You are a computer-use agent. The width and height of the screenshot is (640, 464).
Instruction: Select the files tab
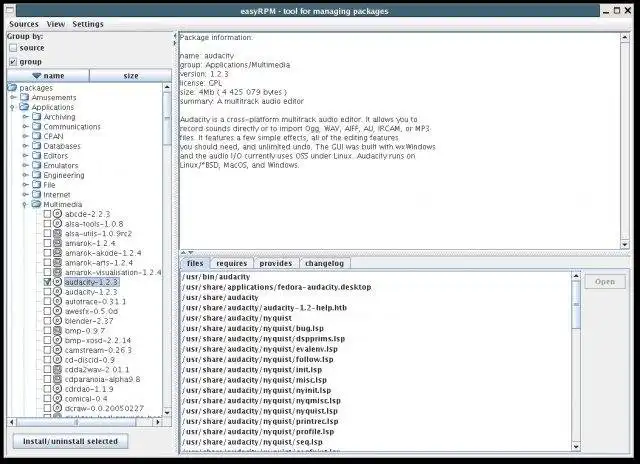[x=195, y=263]
